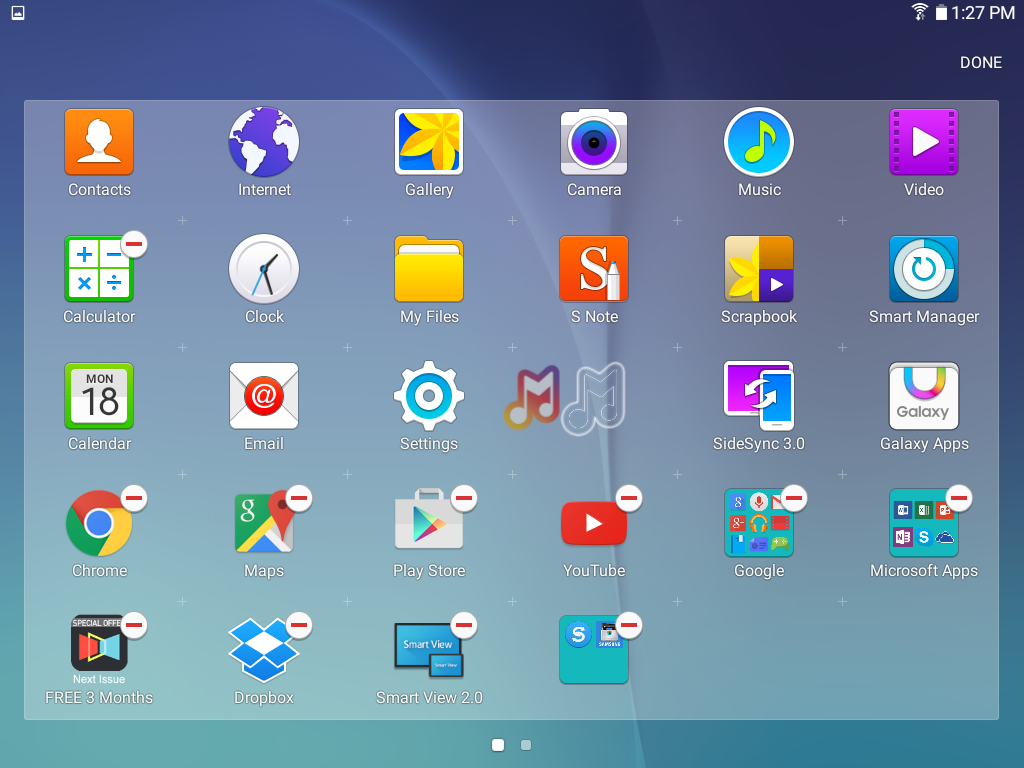The height and width of the screenshot is (768, 1024).
Task: Launch the S Note app icon
Action: click(x=594, y=268)
